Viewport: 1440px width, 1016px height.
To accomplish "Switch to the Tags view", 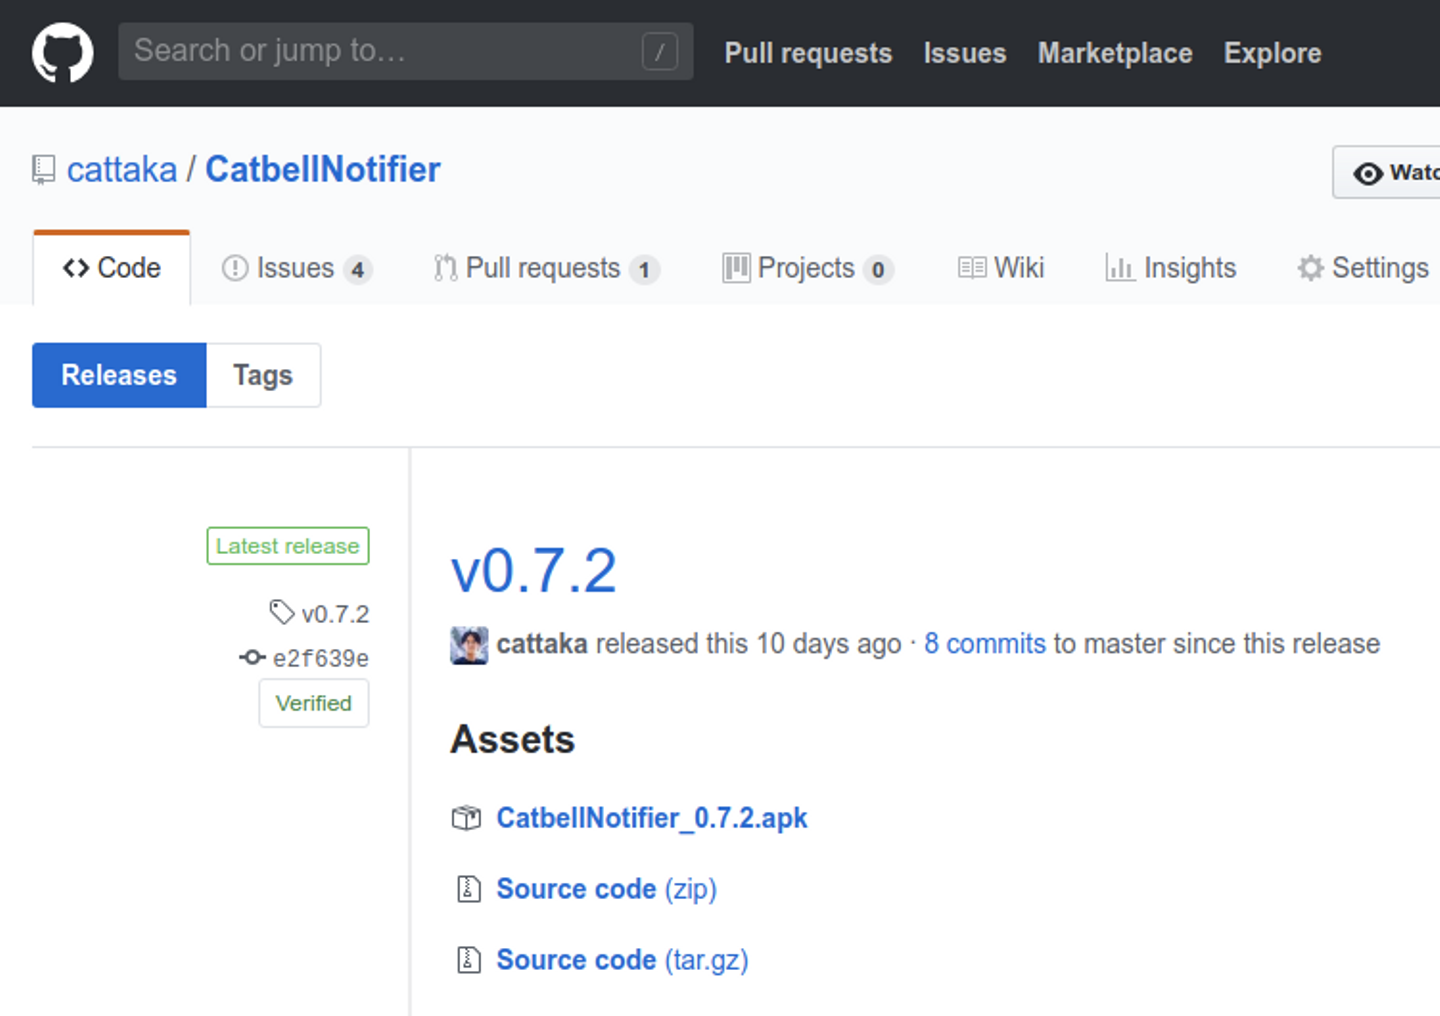I will coord(263,375).
